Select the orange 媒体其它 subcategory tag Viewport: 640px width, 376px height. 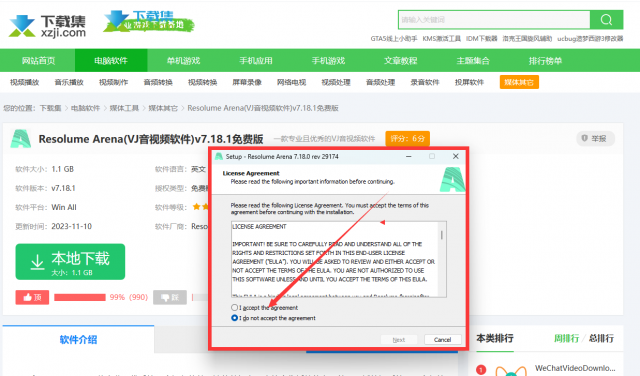(519, 82)
